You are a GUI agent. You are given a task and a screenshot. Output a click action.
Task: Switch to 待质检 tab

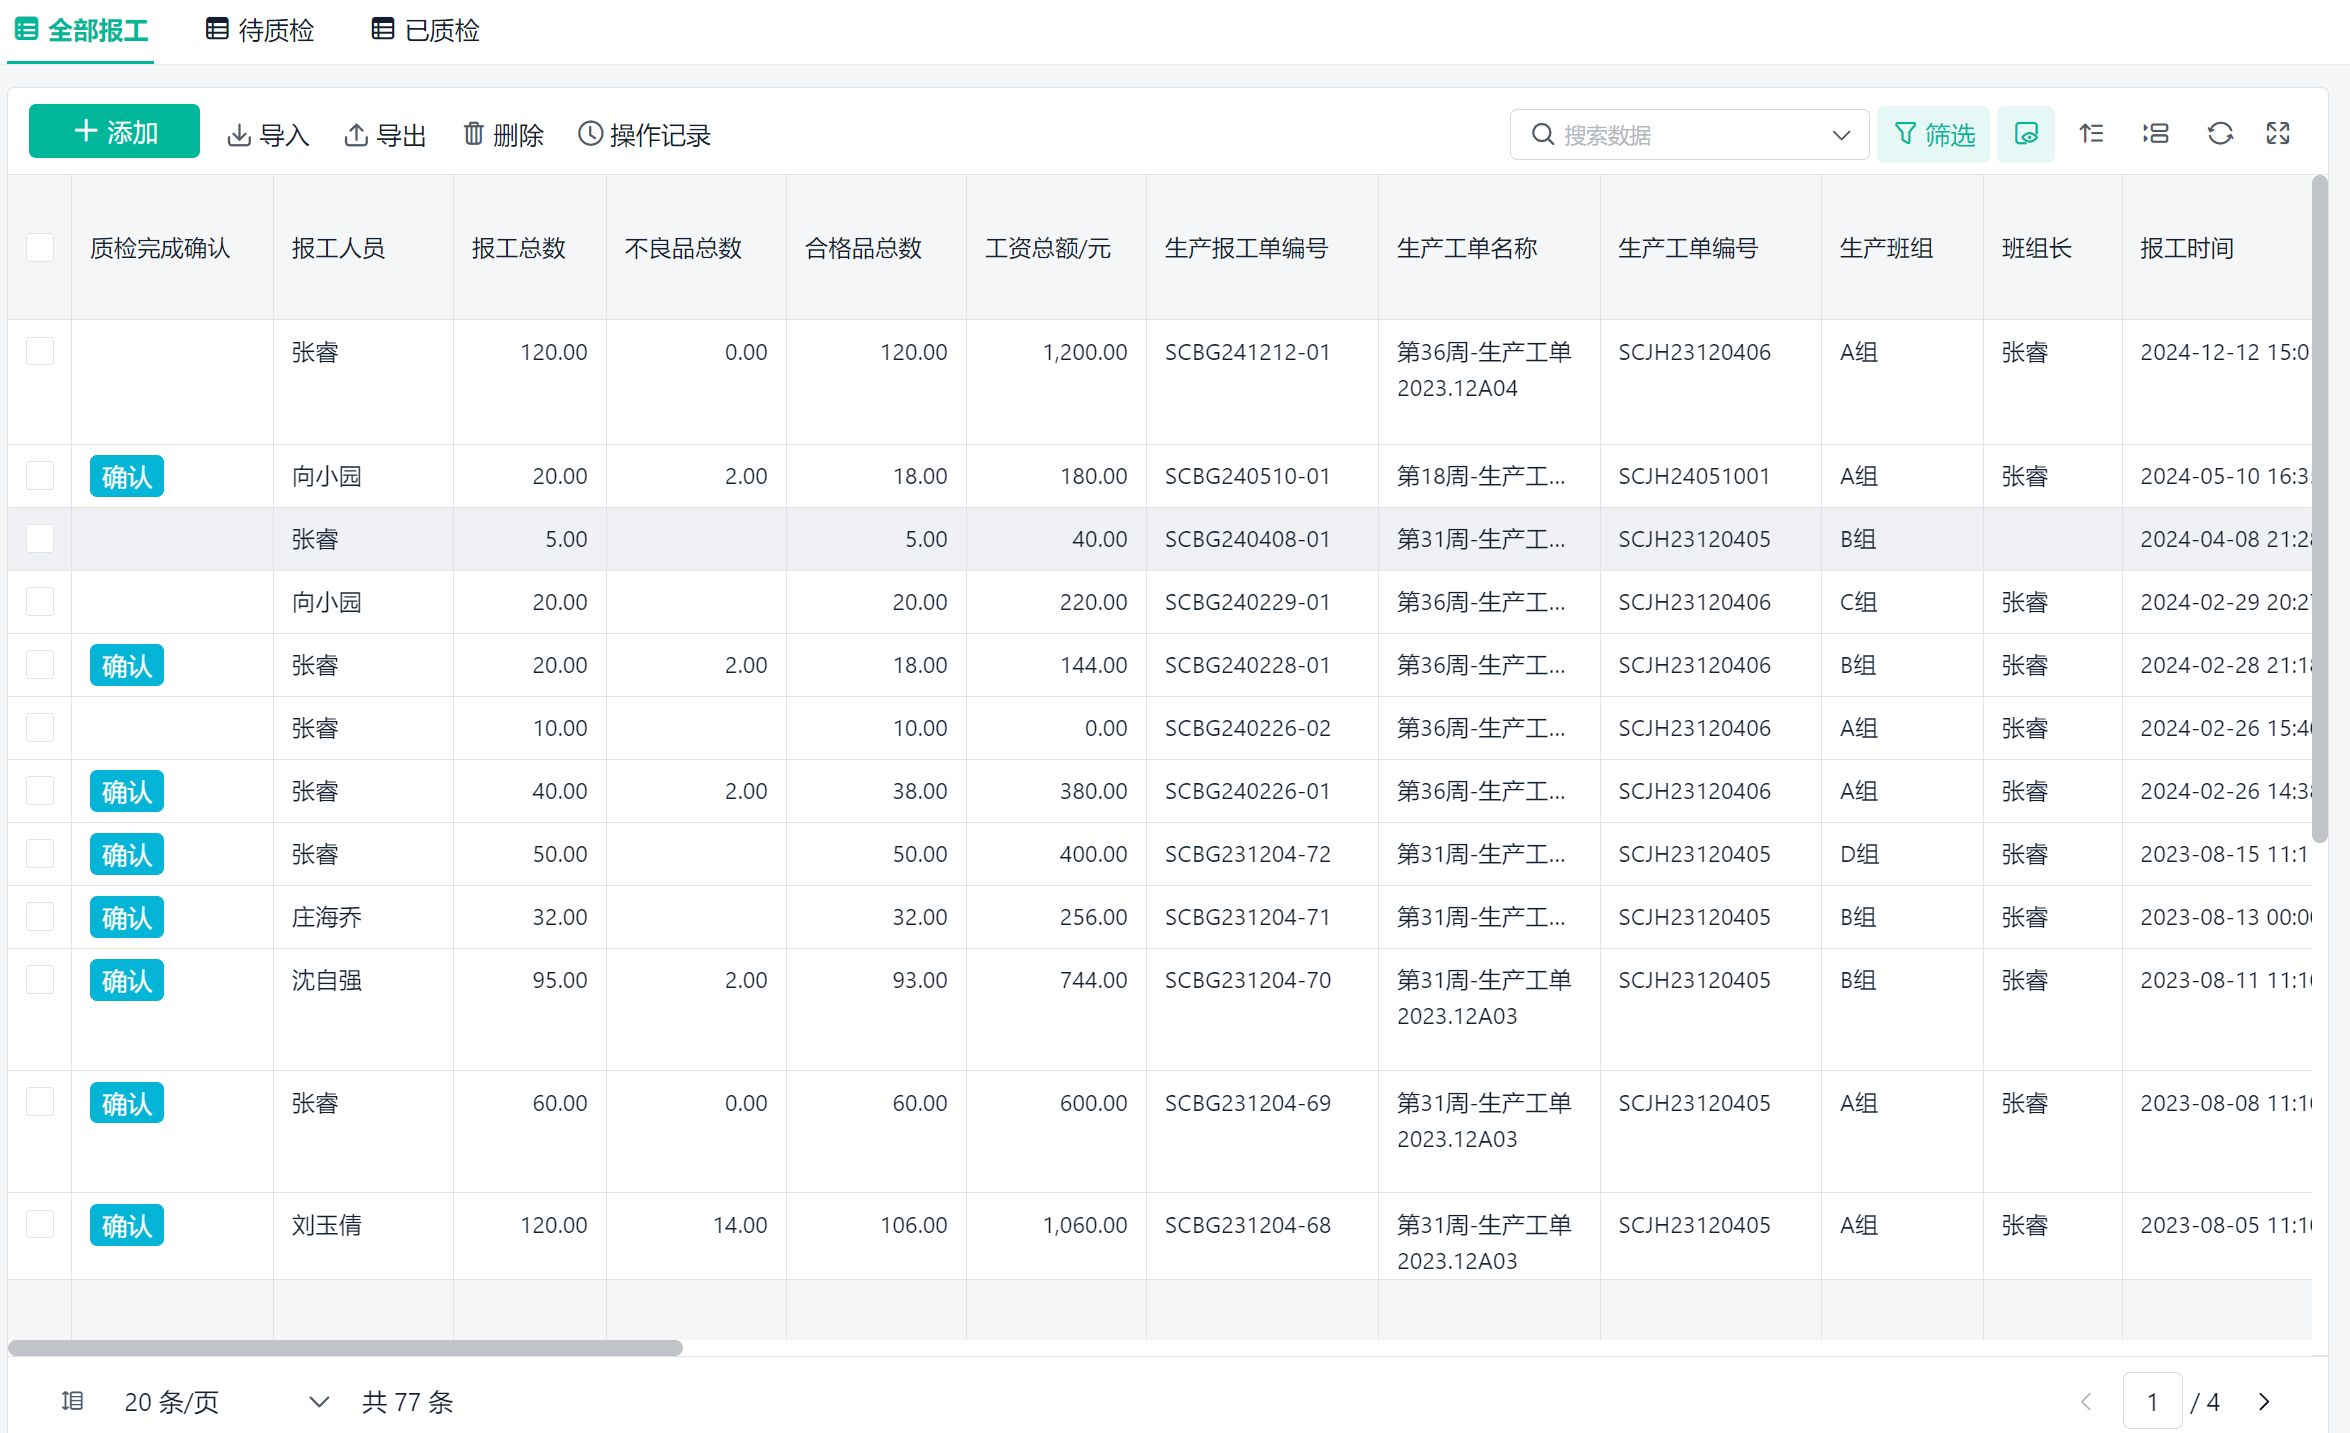point(260,31)
